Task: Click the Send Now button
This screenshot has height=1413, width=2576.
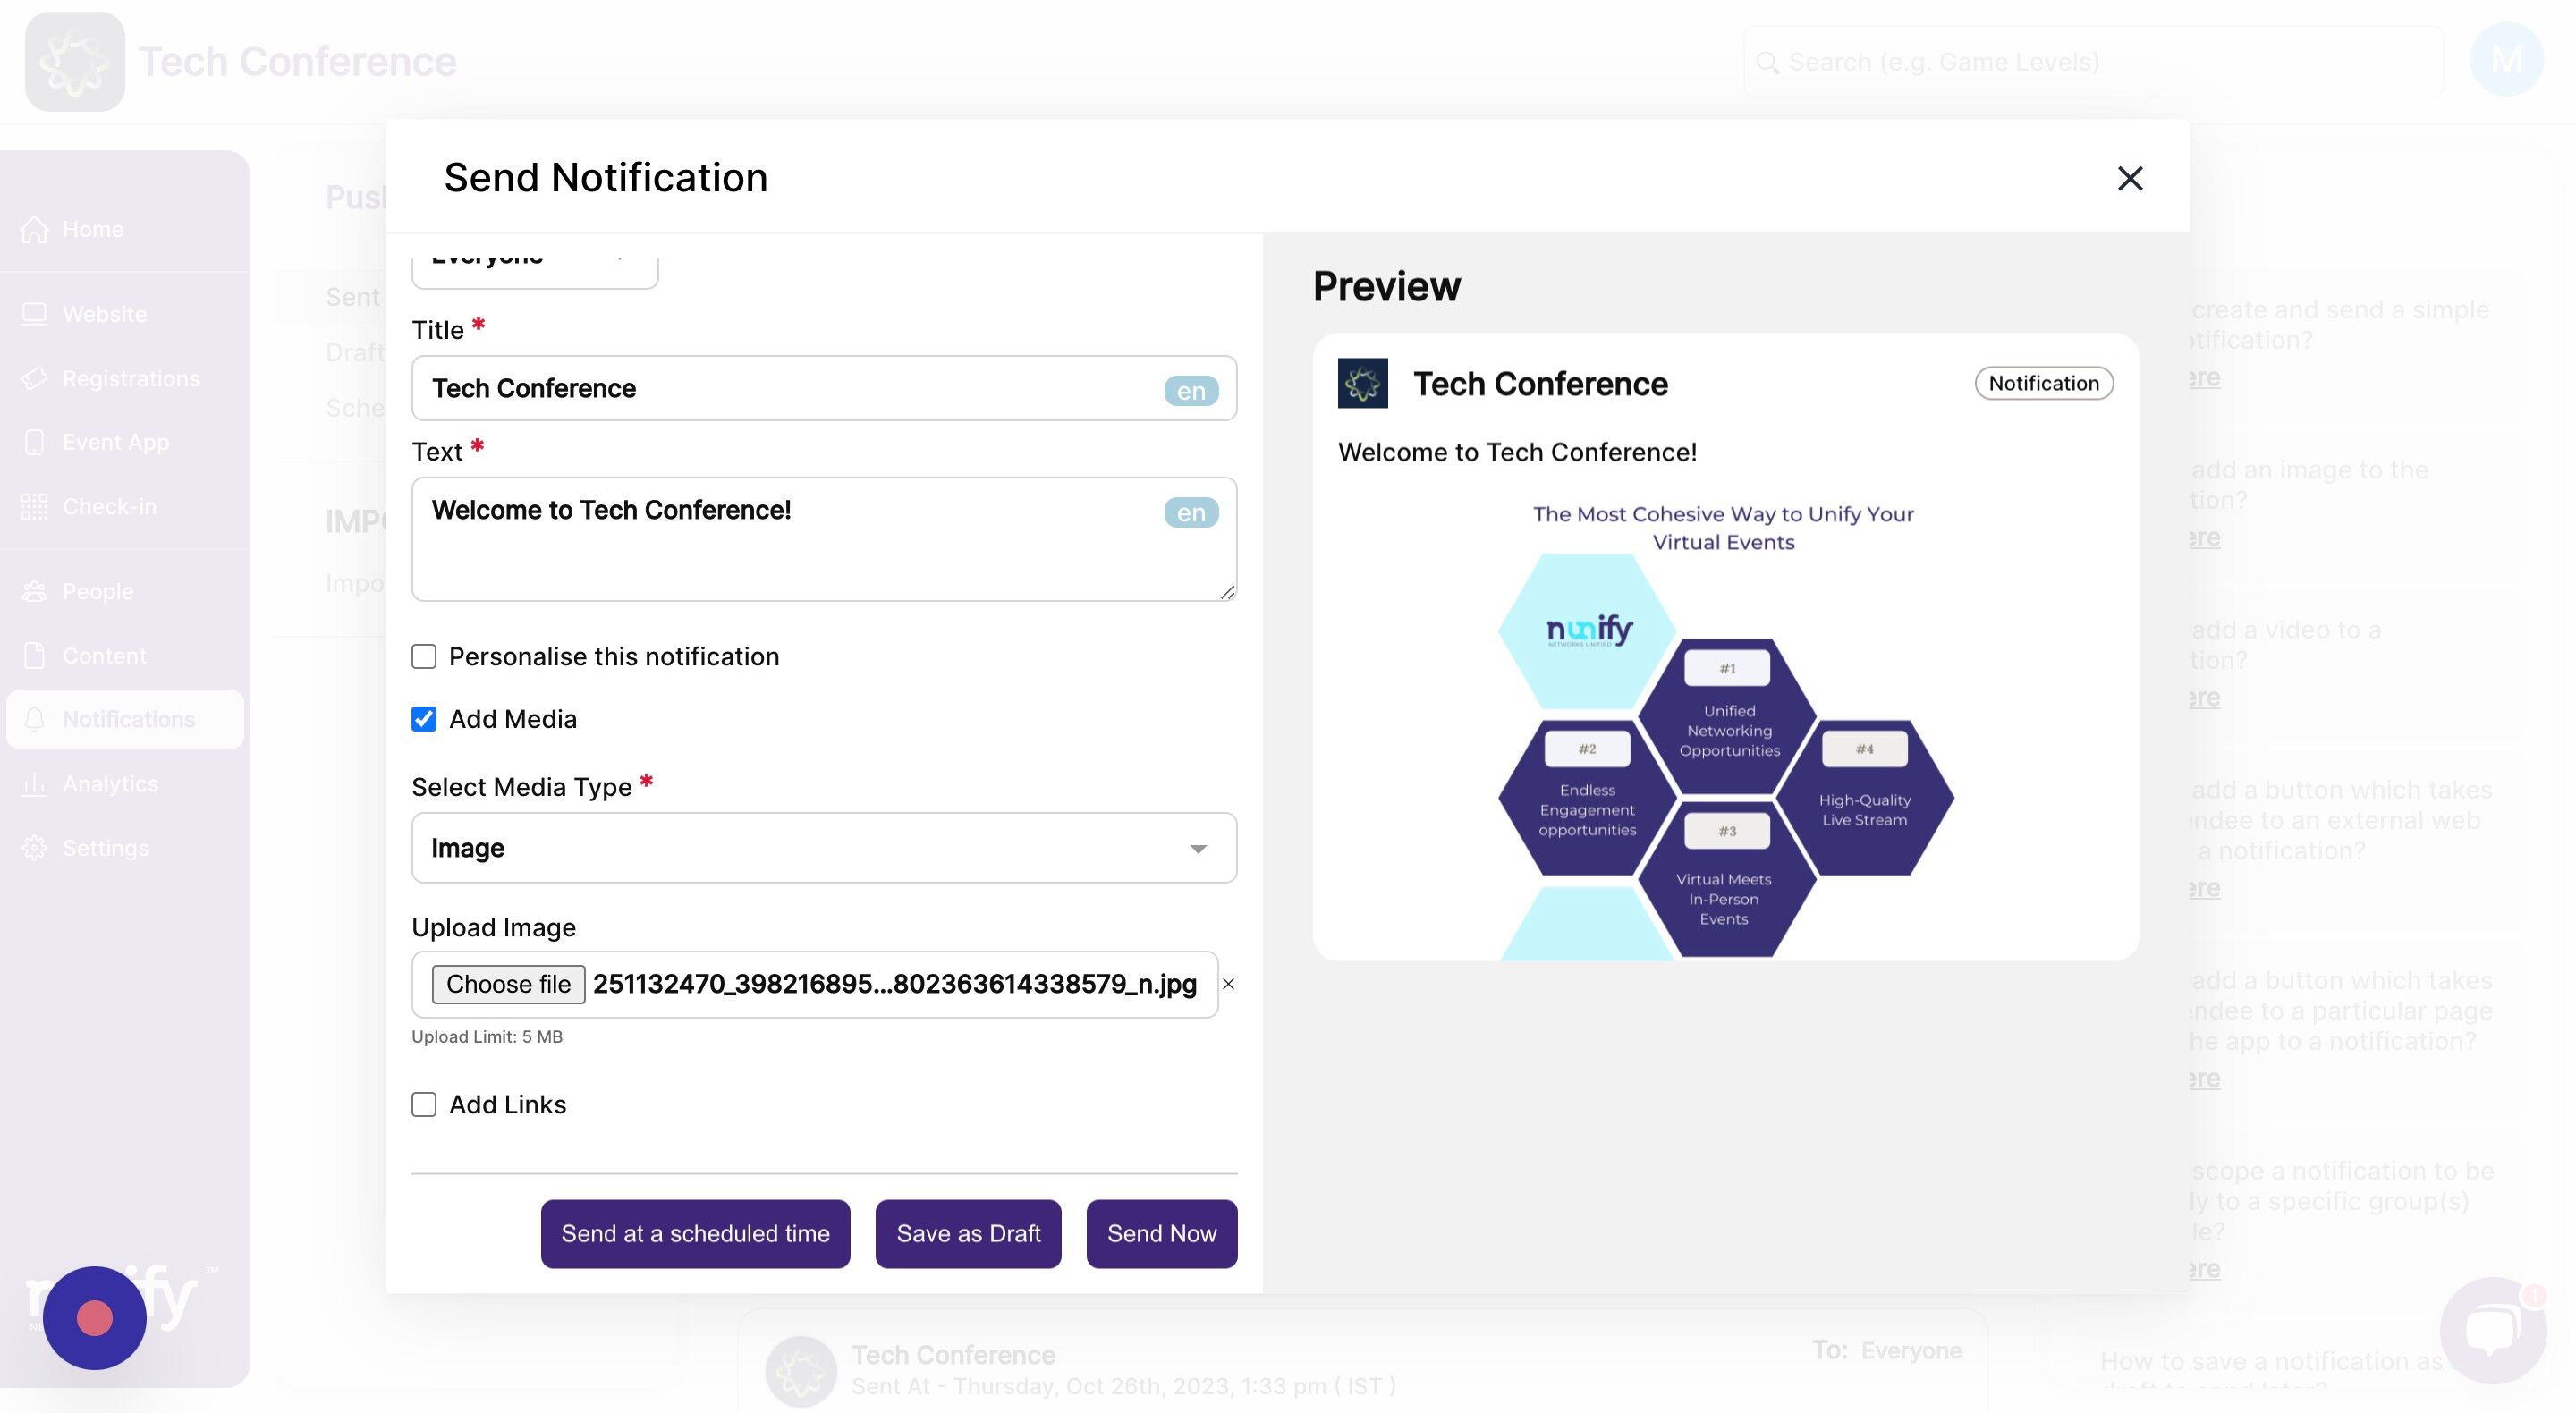Action: 1161,1234
